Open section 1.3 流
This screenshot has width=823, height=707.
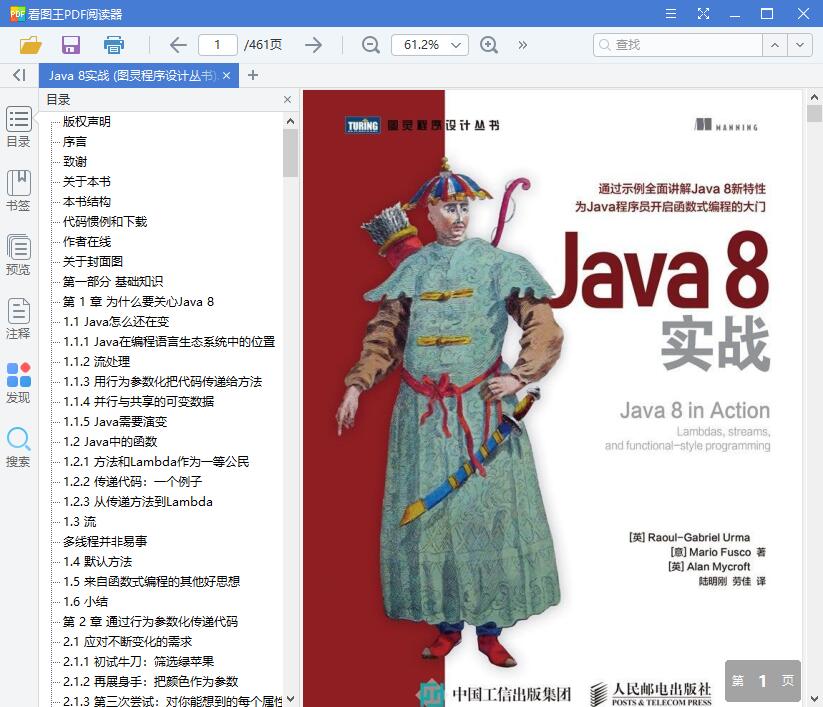[x=80, y=522]
